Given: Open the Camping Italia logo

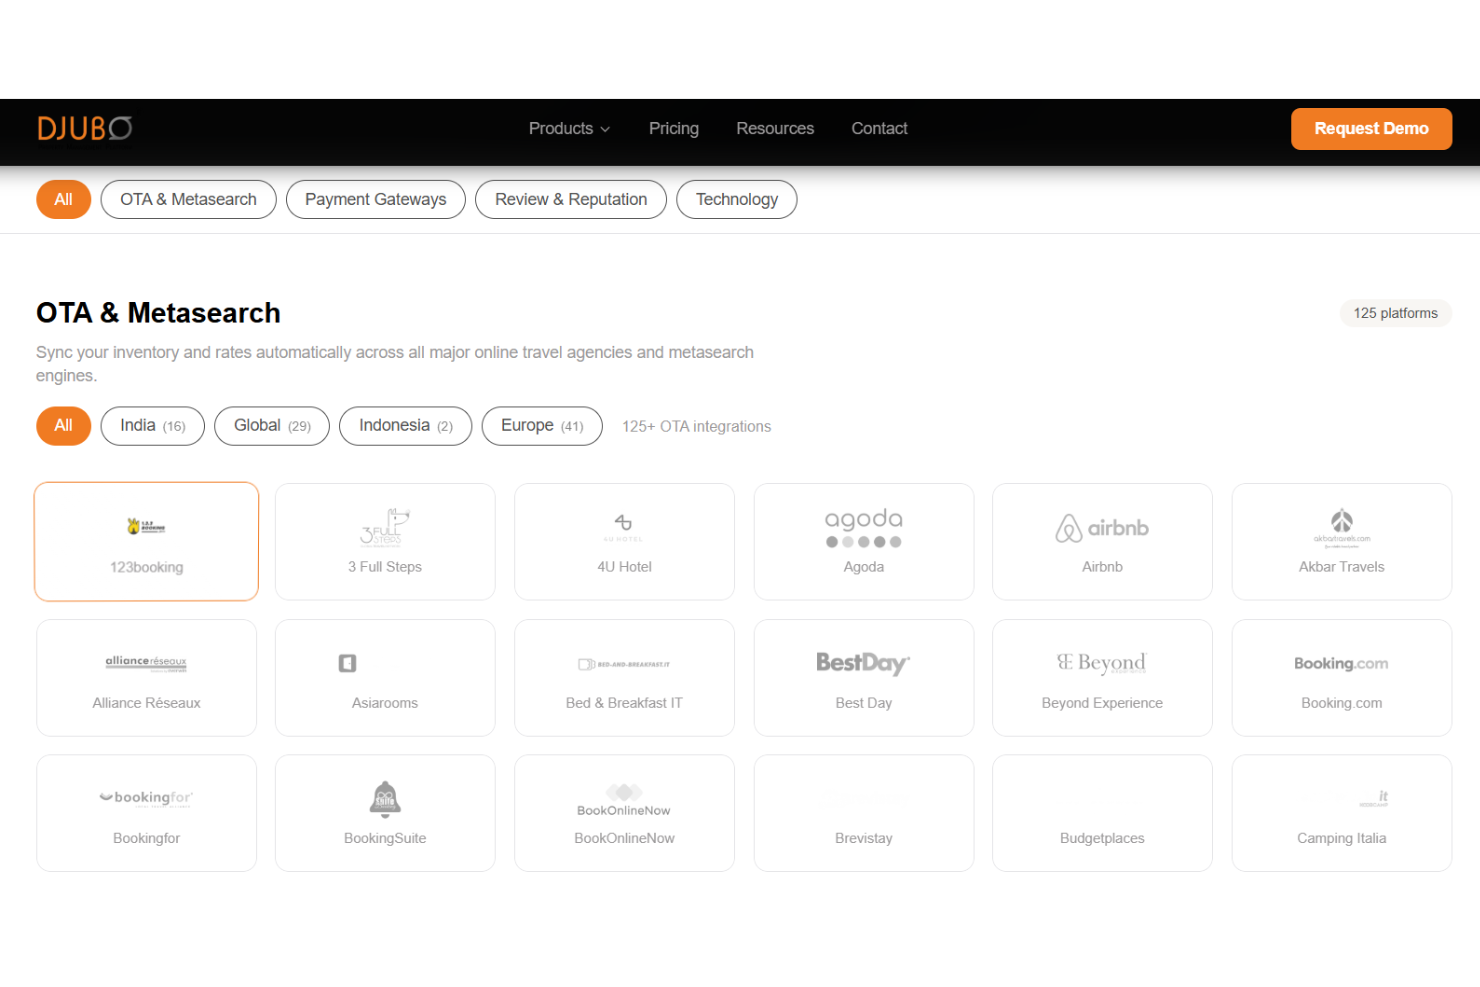Looking at the screenshot, I should pyautogui.click(x=1374, y=798).
